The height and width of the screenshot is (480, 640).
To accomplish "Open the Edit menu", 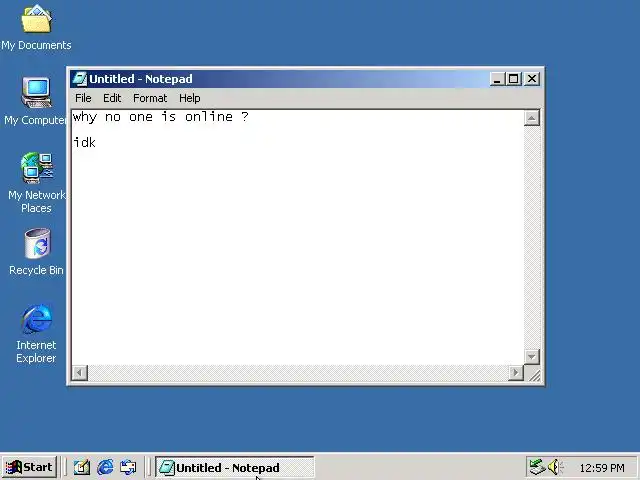I will tap(112, 98).
